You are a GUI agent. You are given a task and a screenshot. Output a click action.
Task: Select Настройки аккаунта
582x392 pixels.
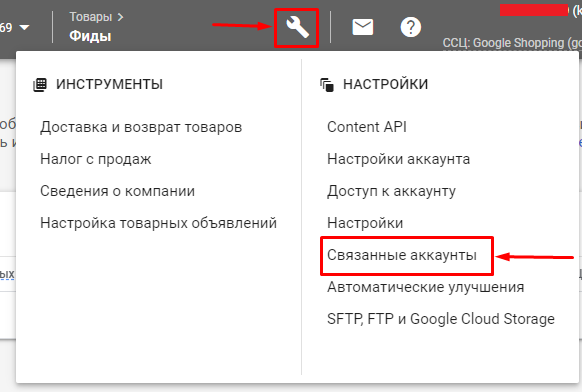tap(398, 159)
